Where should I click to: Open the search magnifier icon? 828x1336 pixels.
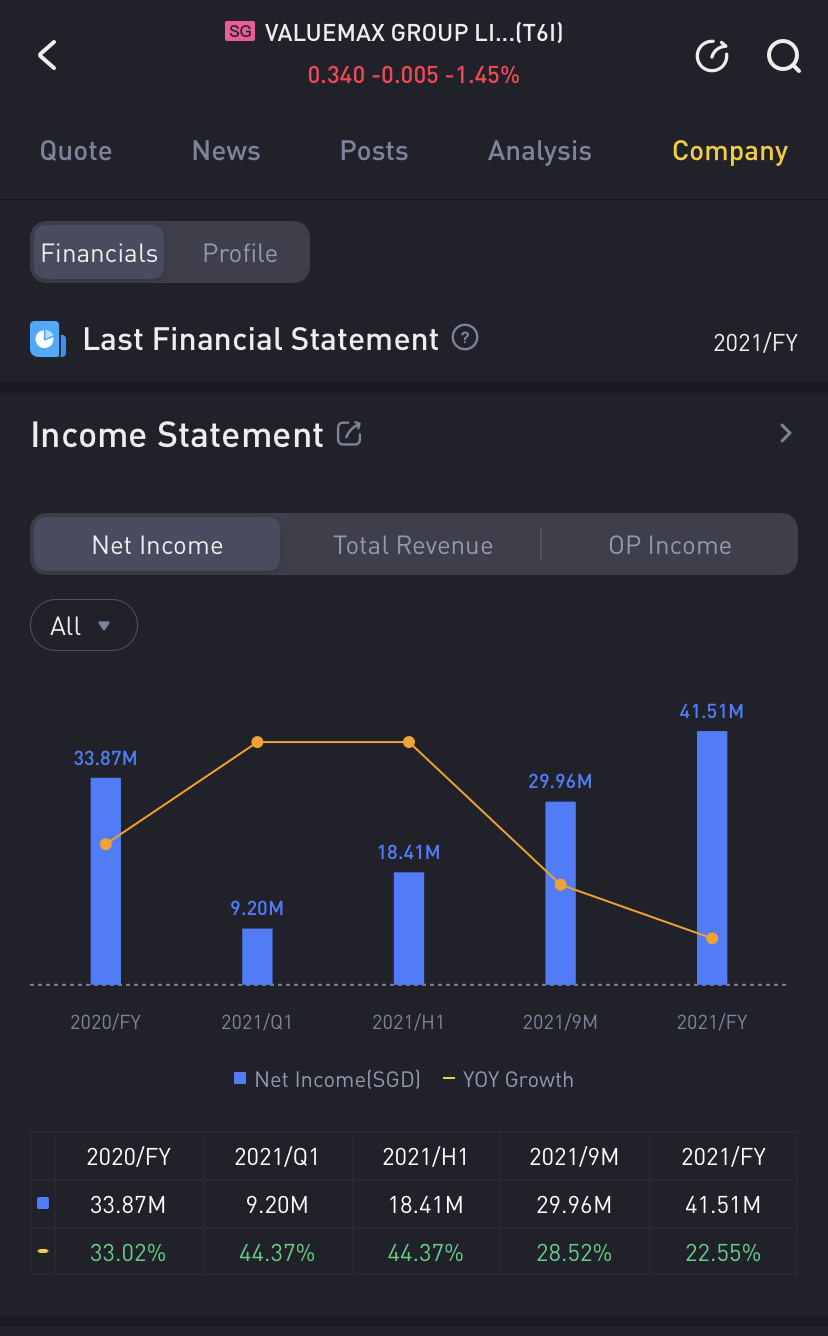tap(784, 56)
